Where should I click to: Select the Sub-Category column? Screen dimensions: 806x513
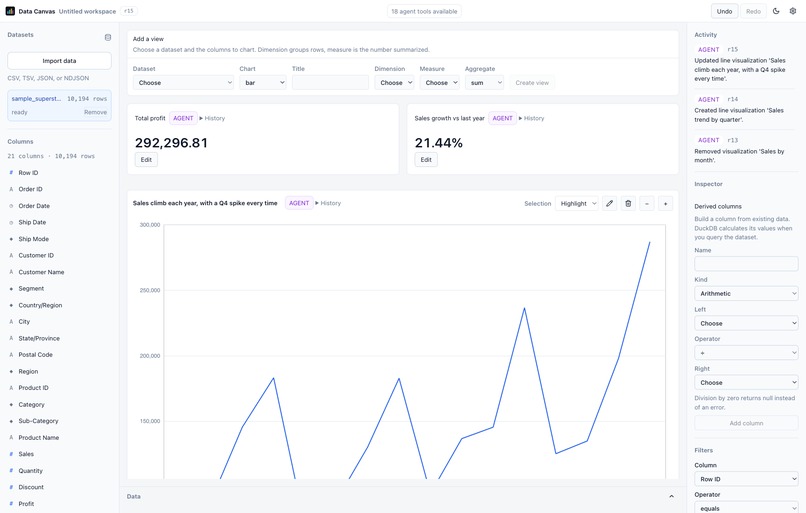click(x=39, y=421)
